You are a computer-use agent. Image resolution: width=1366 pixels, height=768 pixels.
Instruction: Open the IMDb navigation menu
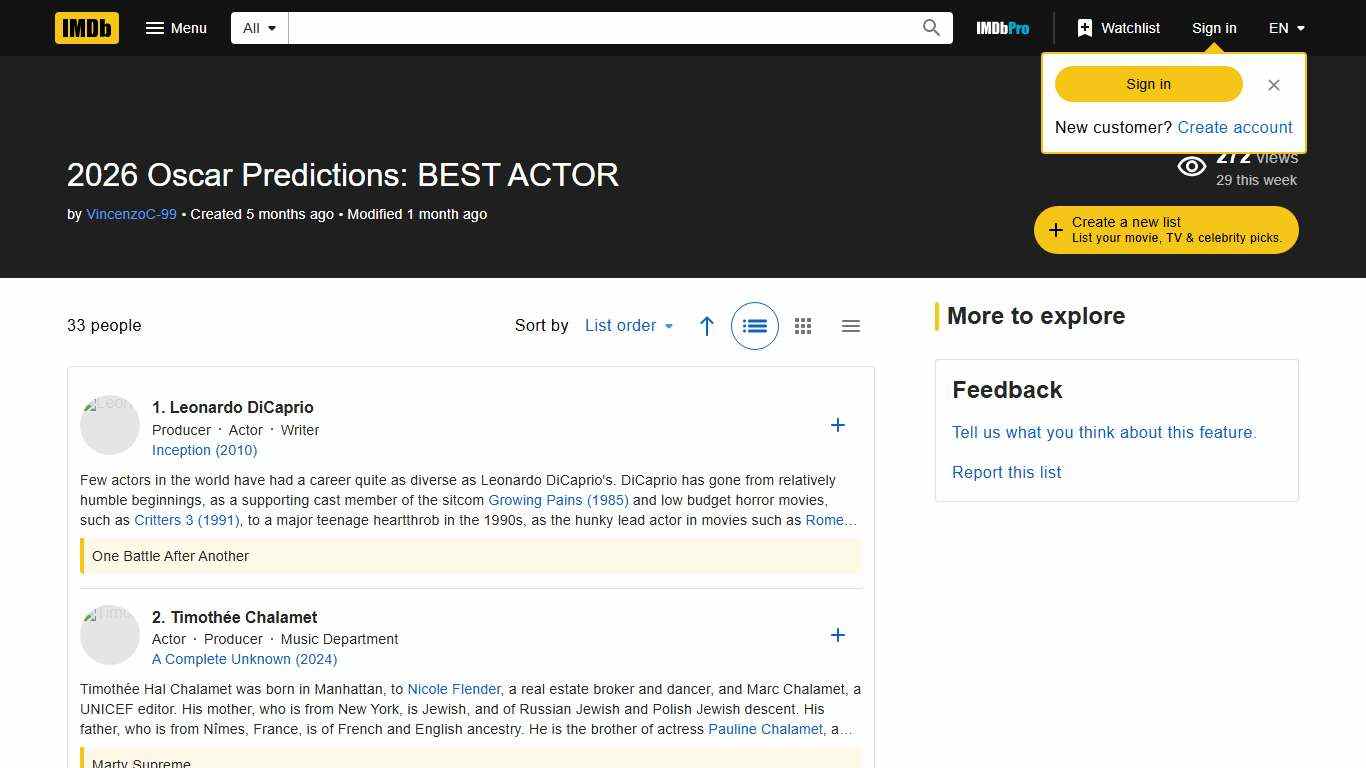176,28
